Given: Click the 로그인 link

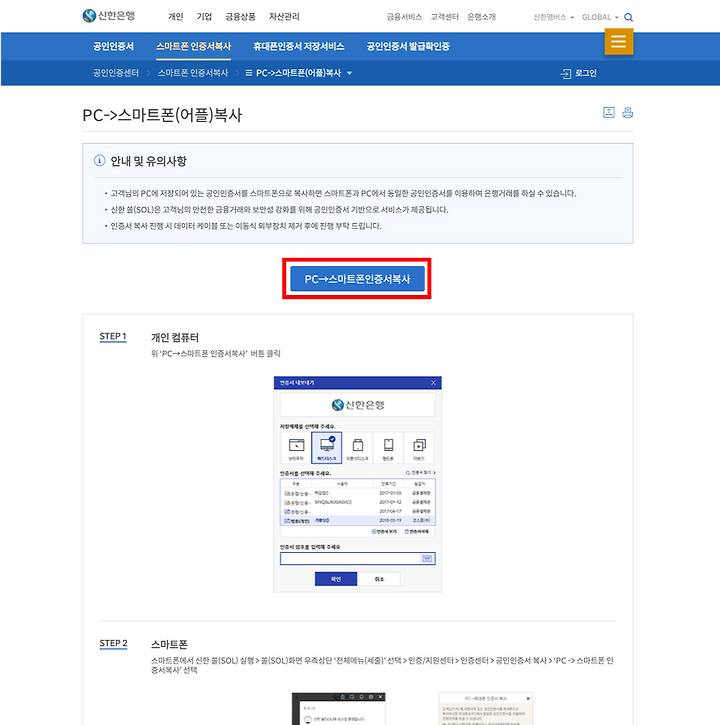Looking at the screenshot, I should click(x=585, y=73).
